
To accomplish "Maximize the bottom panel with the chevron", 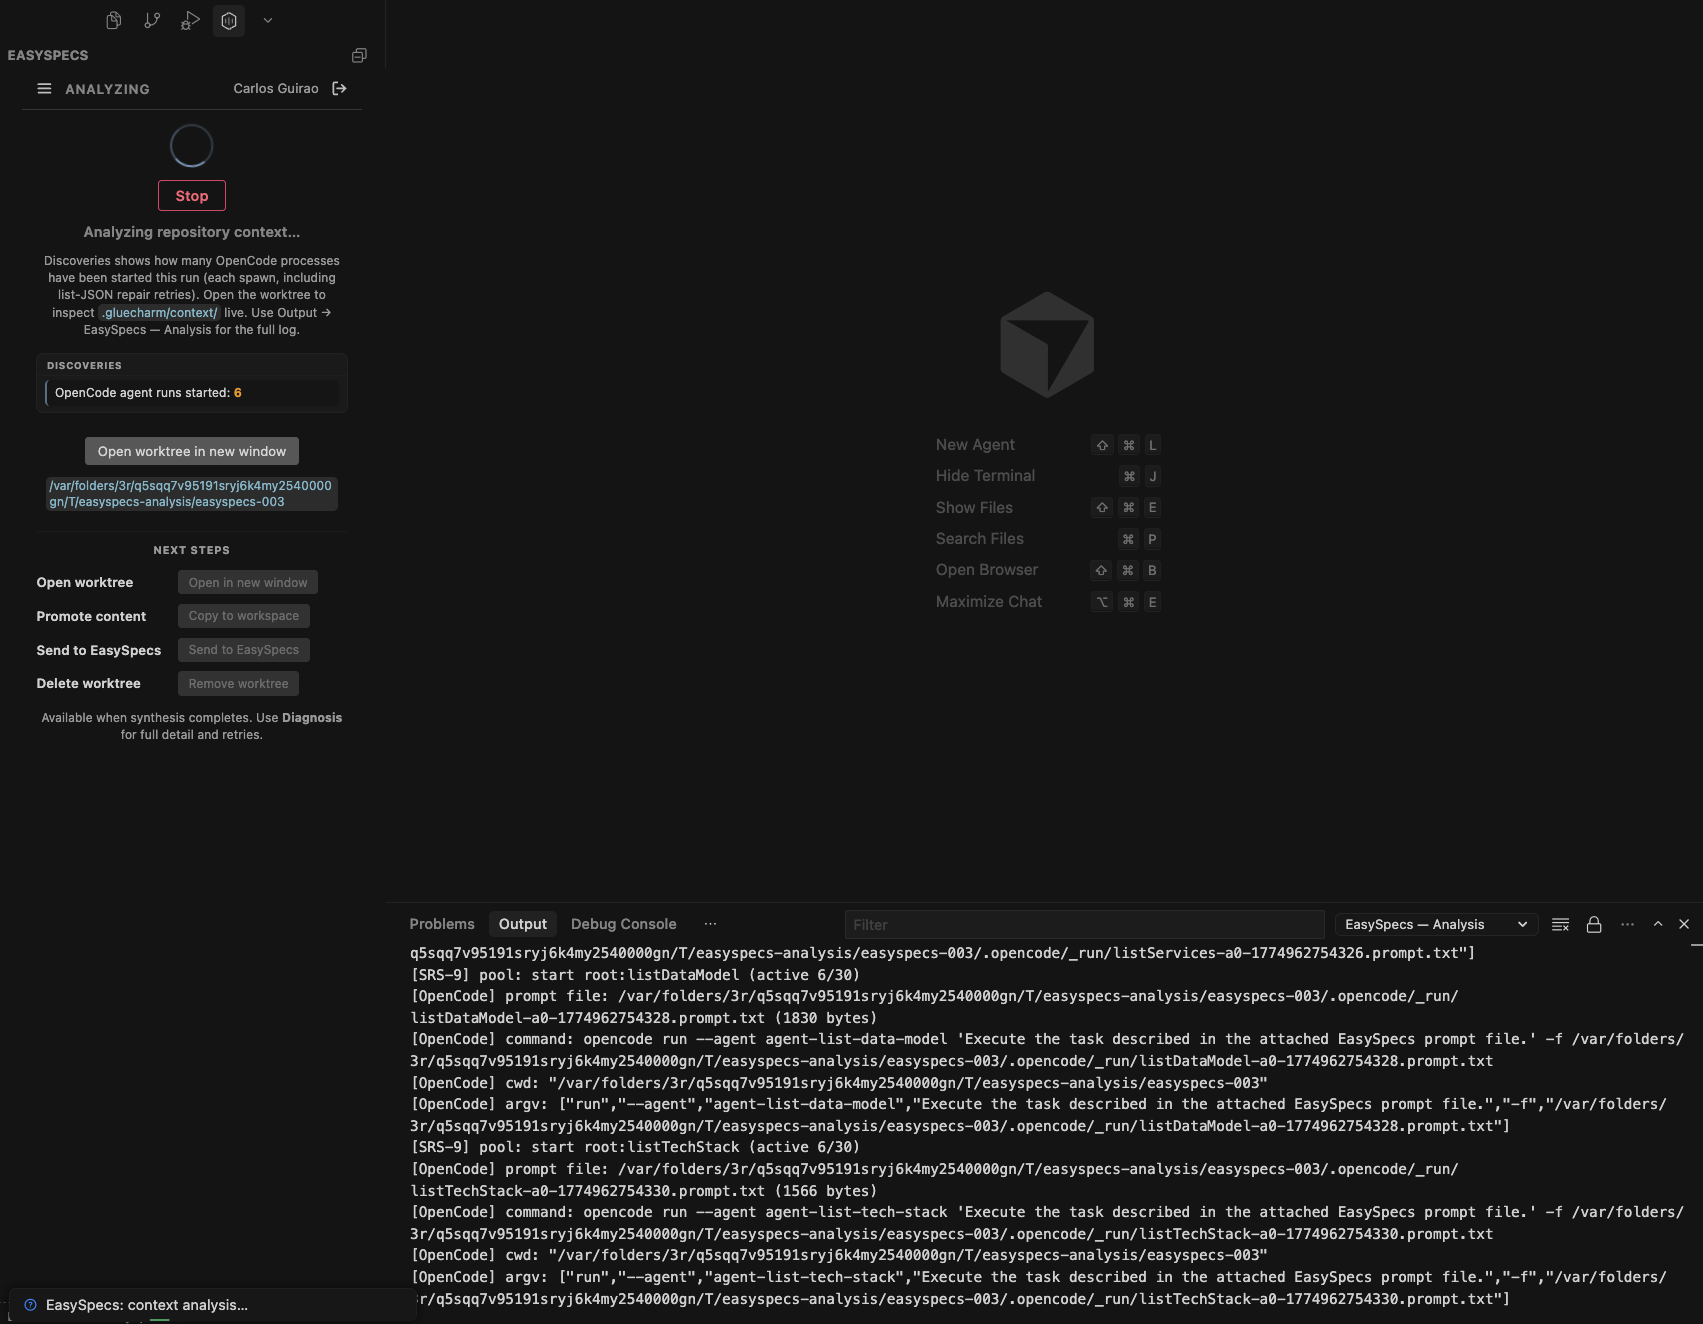I will (1657, 924).
